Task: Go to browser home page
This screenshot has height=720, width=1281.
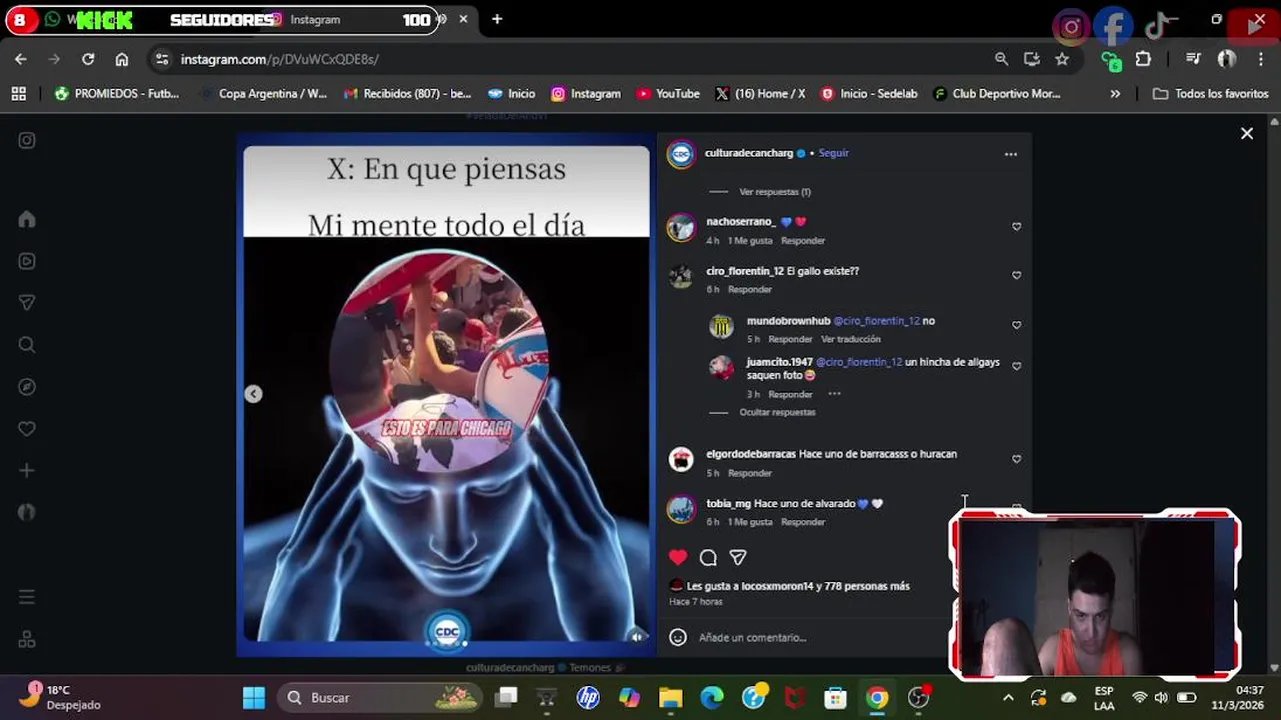Action: click(x=122, y=59)
